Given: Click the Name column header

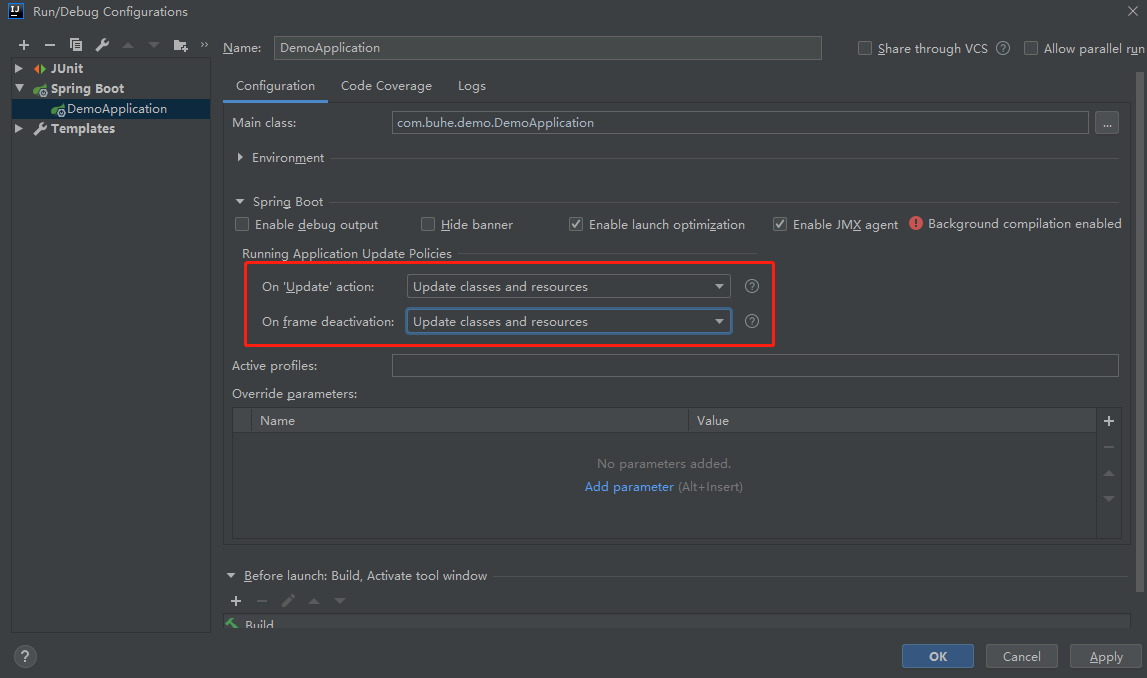Looking at the screenshot, I should 470,421.
